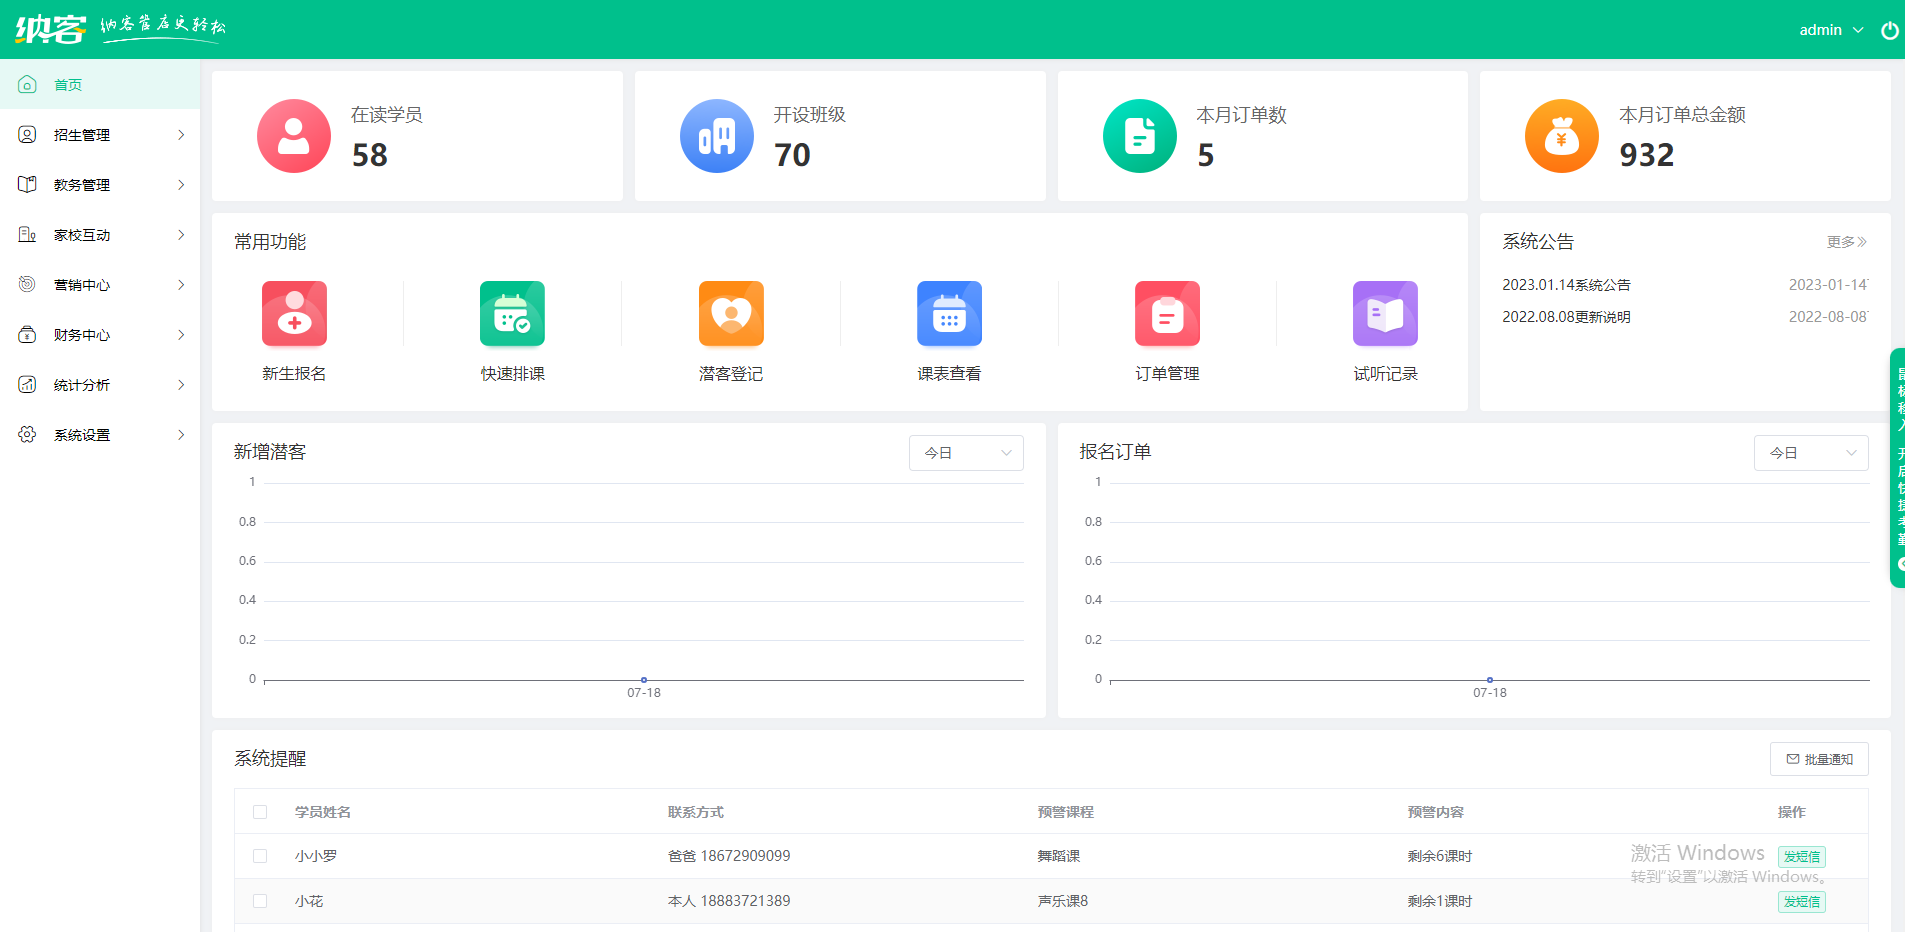Open 更多 link in 系统公告 panel

coord(1845,241)
